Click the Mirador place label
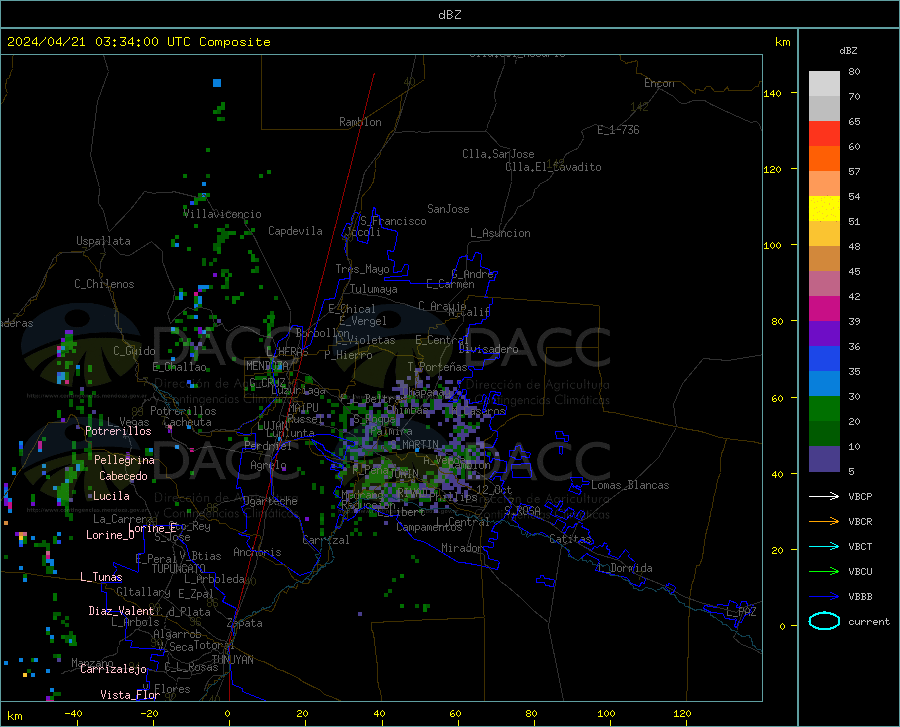This screenshot has height=727, width=900. tap(462, 548)
